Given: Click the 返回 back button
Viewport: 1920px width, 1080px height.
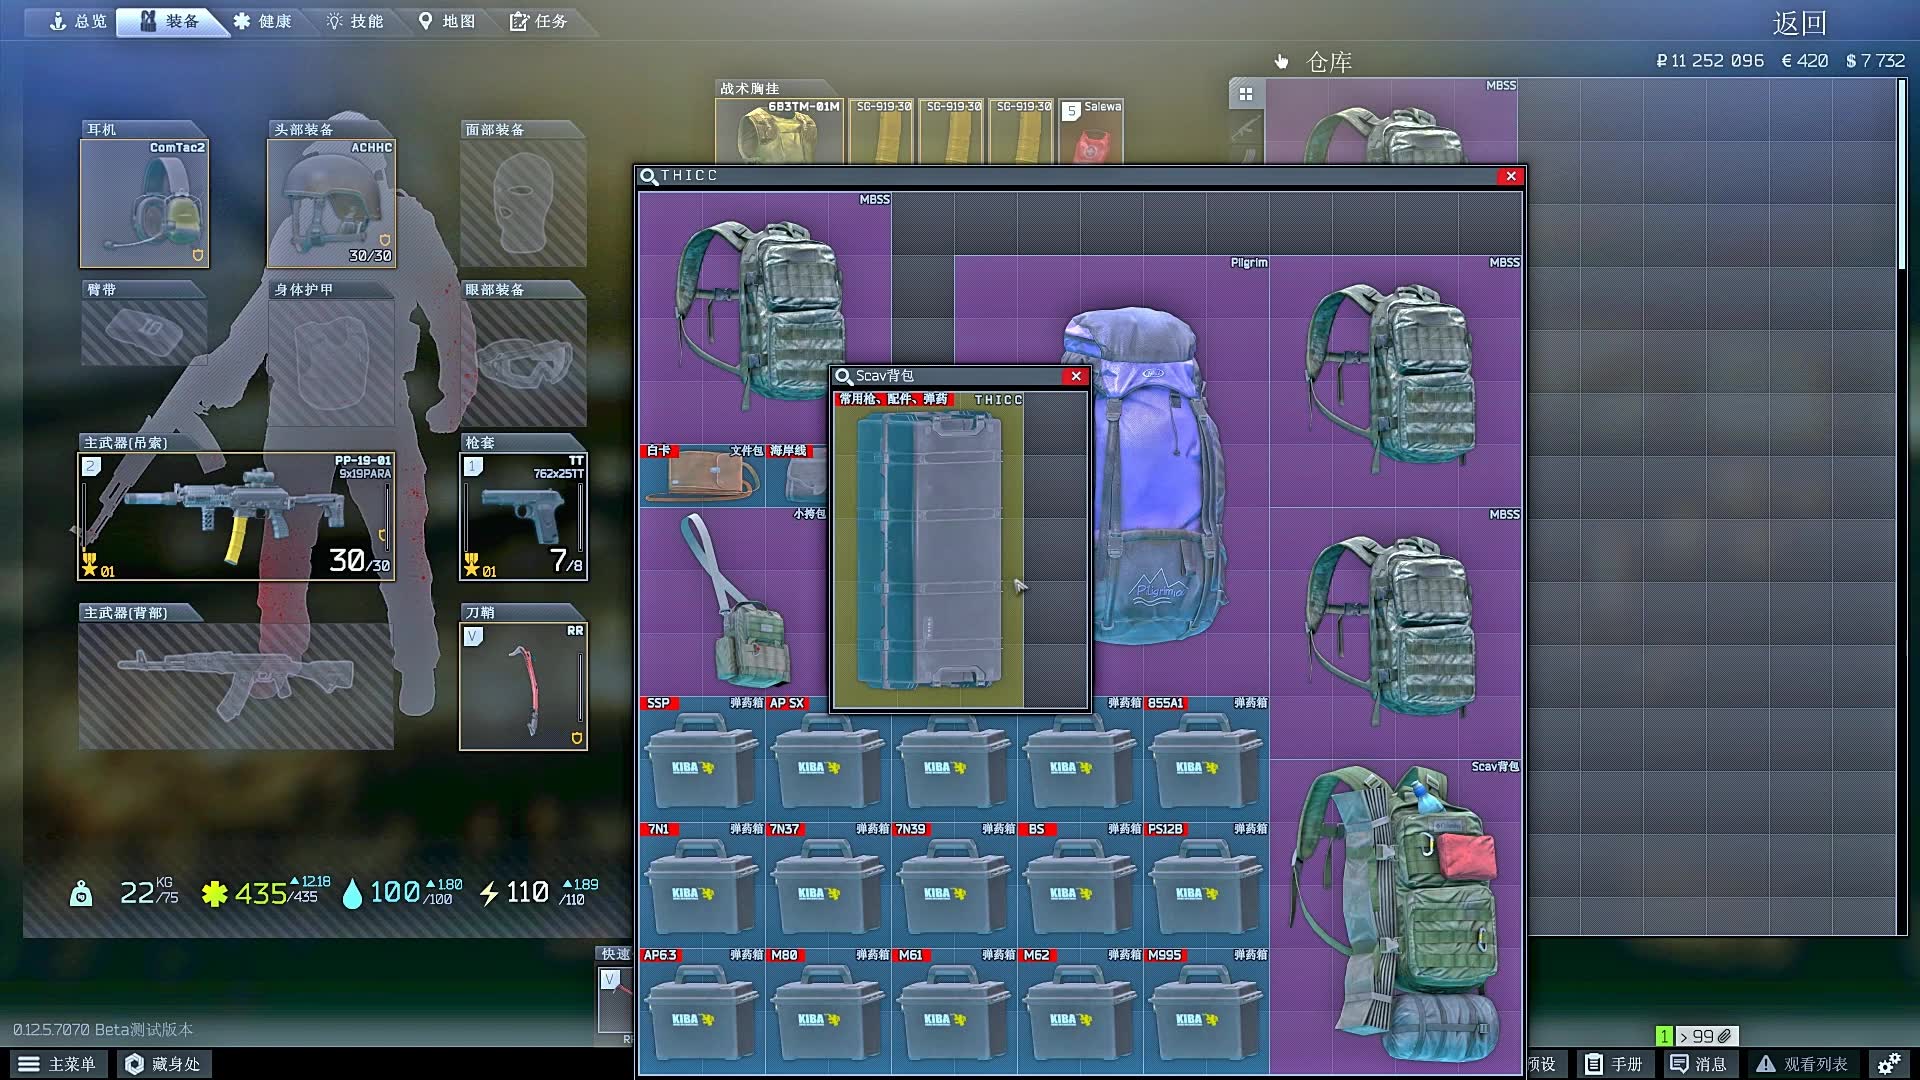Looking at the screenshot, I should (x=1799, y=23).
